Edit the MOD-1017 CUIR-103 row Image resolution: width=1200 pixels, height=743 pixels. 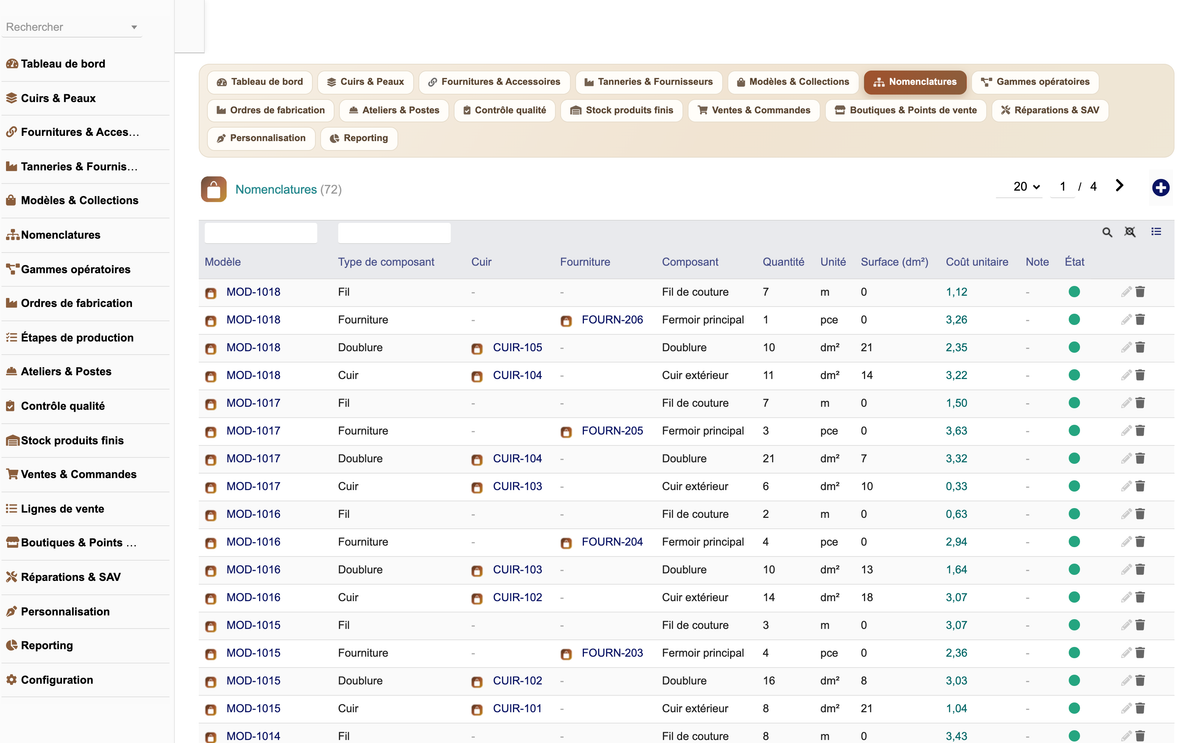(x=1126, y=486)
